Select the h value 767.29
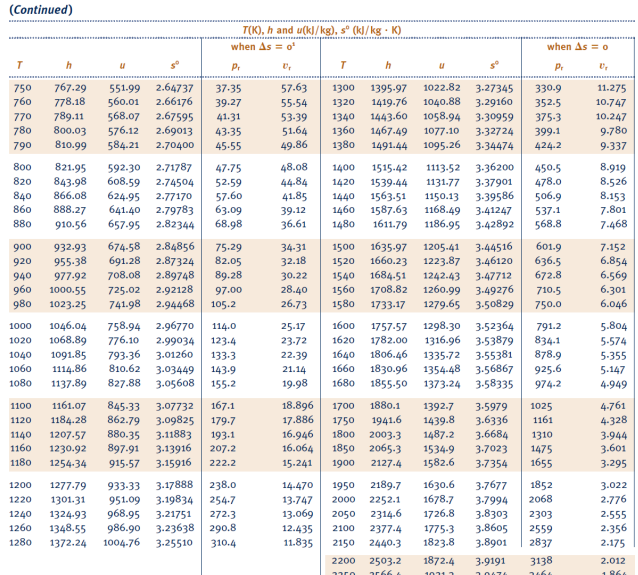The height and width of the screenshot is (575, 638). [70, 87]
